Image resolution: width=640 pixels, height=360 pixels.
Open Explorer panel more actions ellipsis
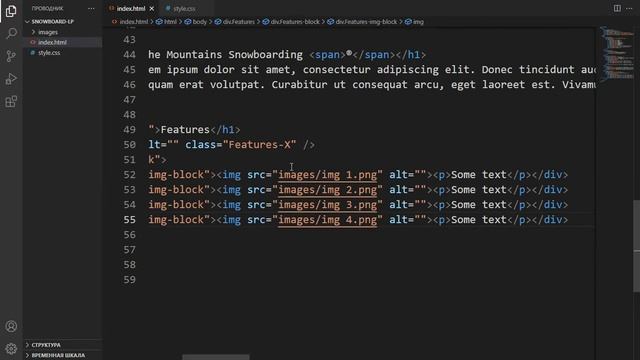tap(91, 9)
